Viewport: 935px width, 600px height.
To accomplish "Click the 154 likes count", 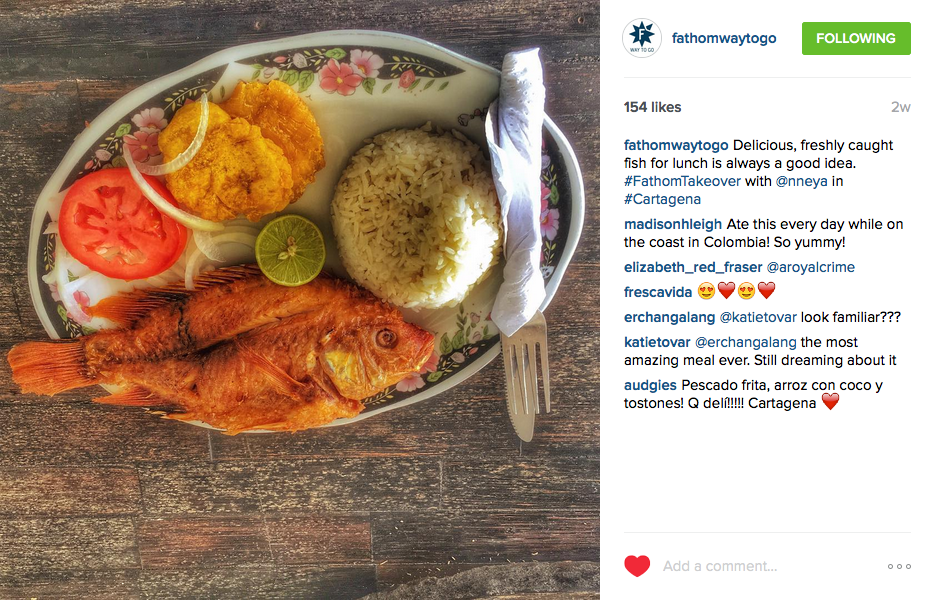I will (652, 107).
